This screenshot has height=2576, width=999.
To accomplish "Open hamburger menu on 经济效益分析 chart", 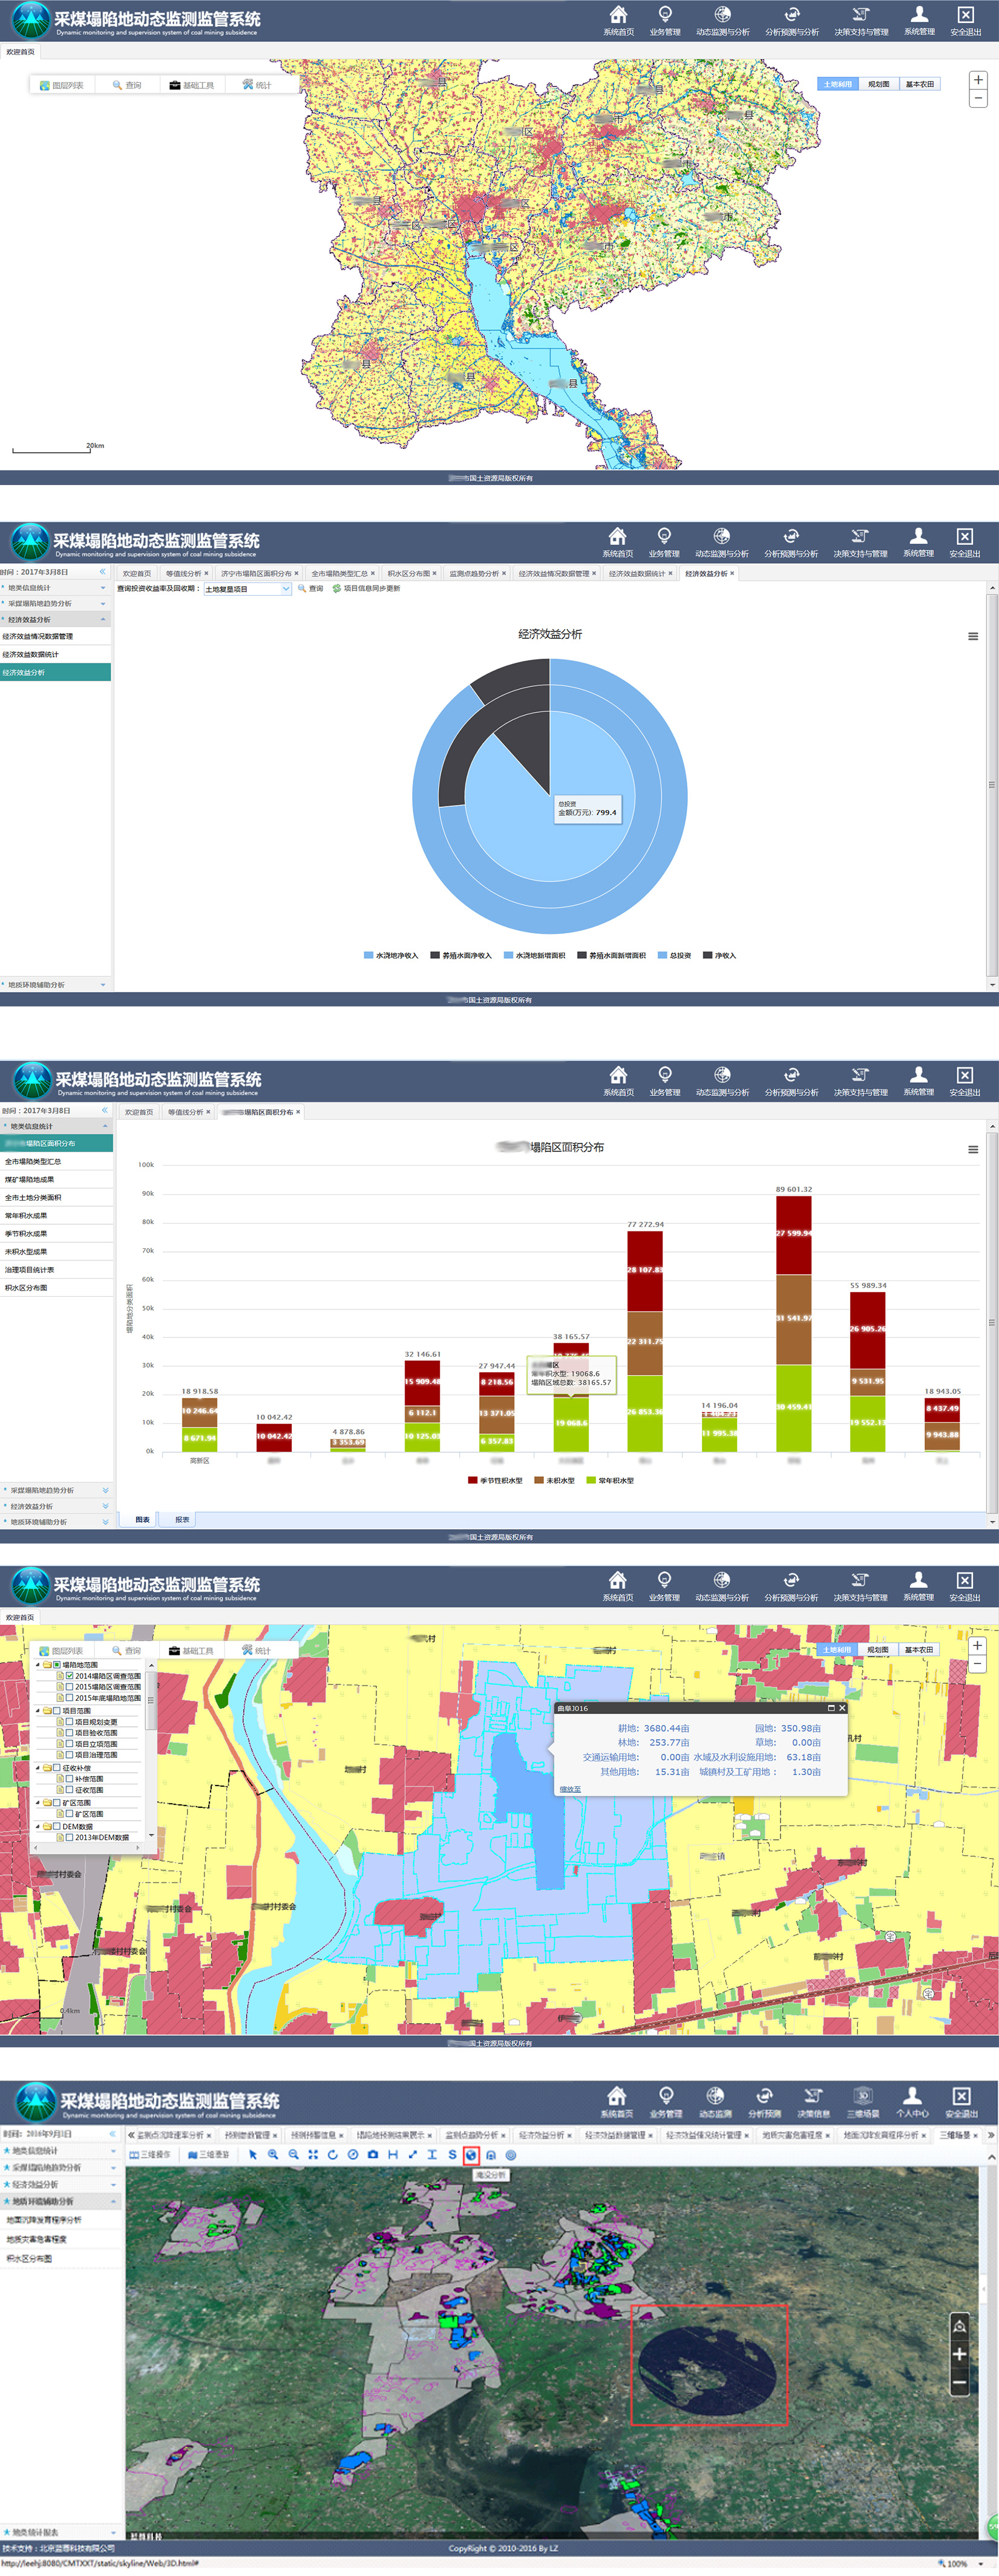I will [972, 636].
